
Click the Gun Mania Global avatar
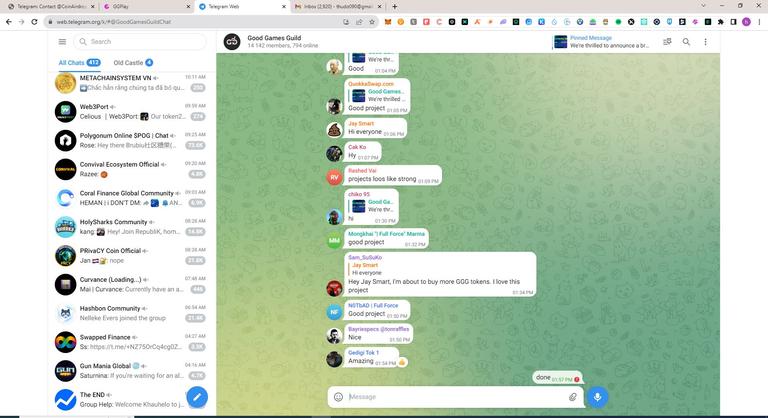pos(65,371)
